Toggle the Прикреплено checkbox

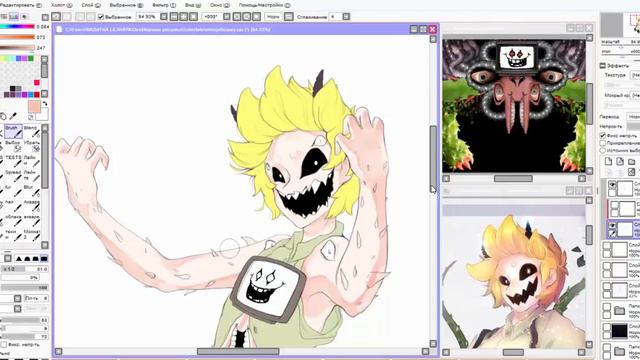coord(603,143)
